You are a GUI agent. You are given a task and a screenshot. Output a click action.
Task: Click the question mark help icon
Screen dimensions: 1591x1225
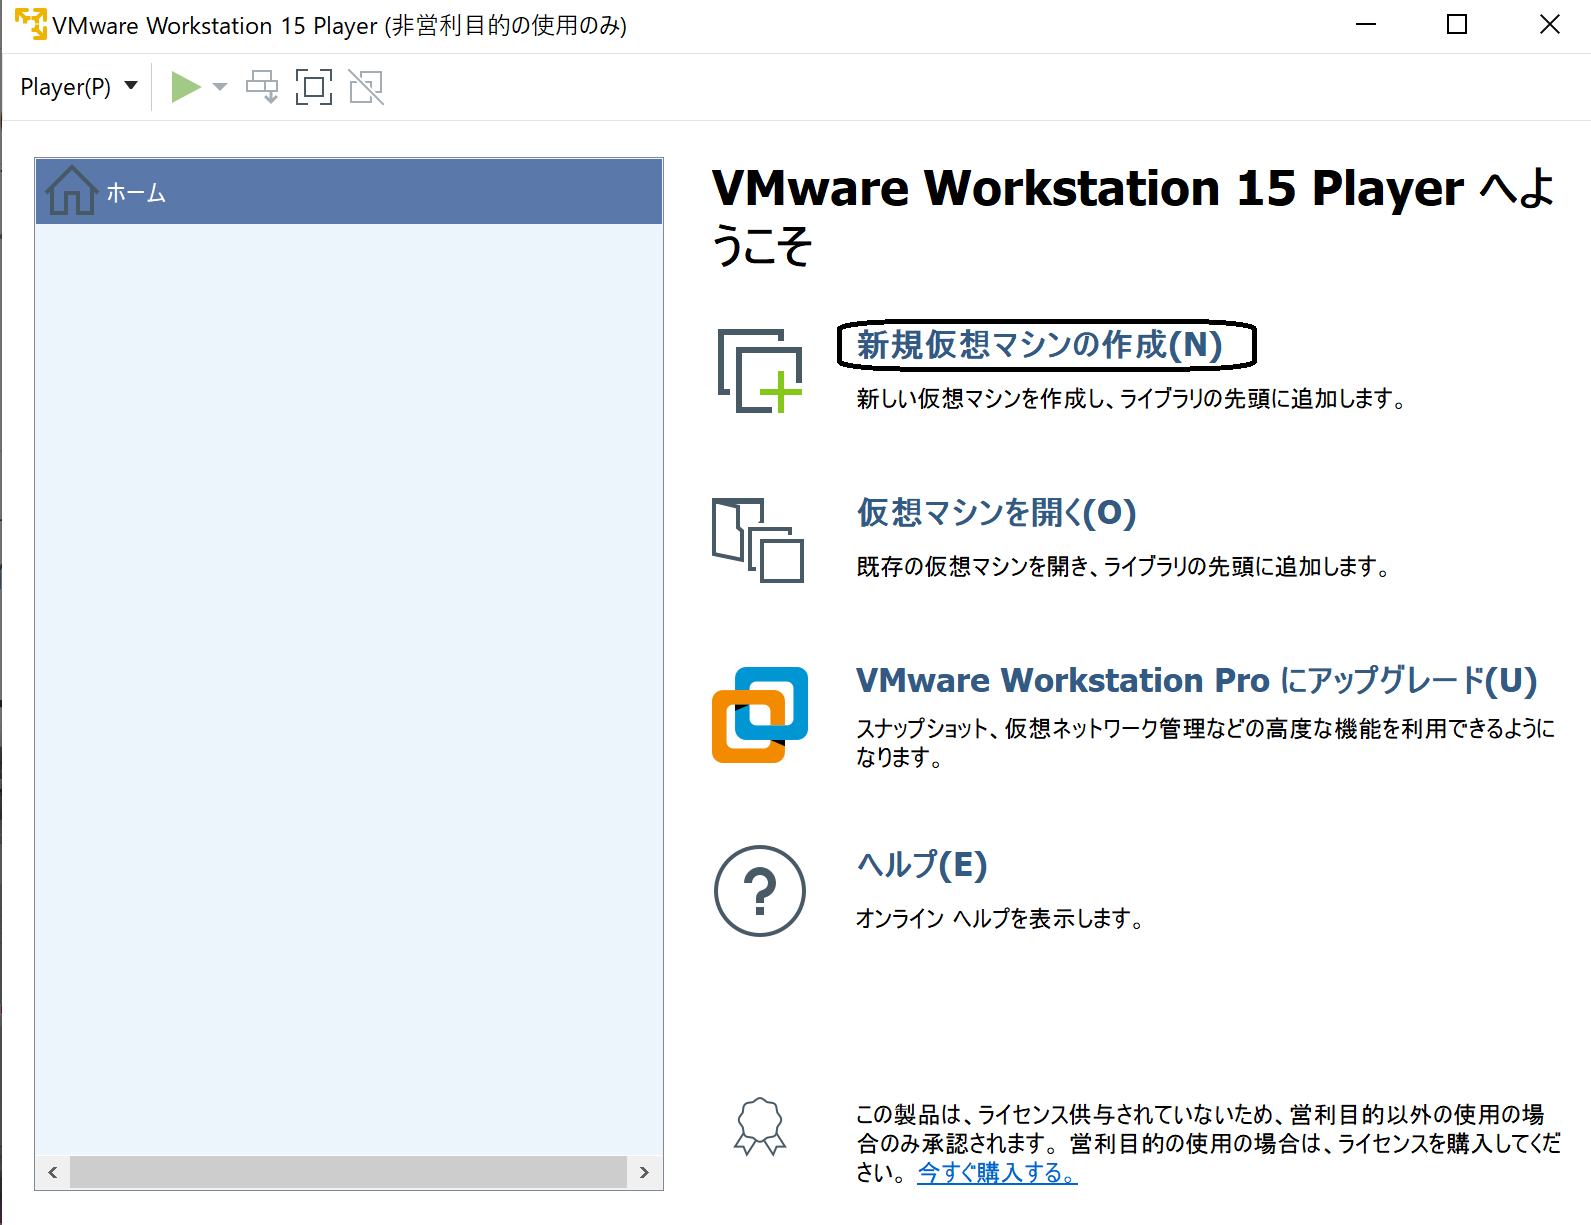[760, 890]
